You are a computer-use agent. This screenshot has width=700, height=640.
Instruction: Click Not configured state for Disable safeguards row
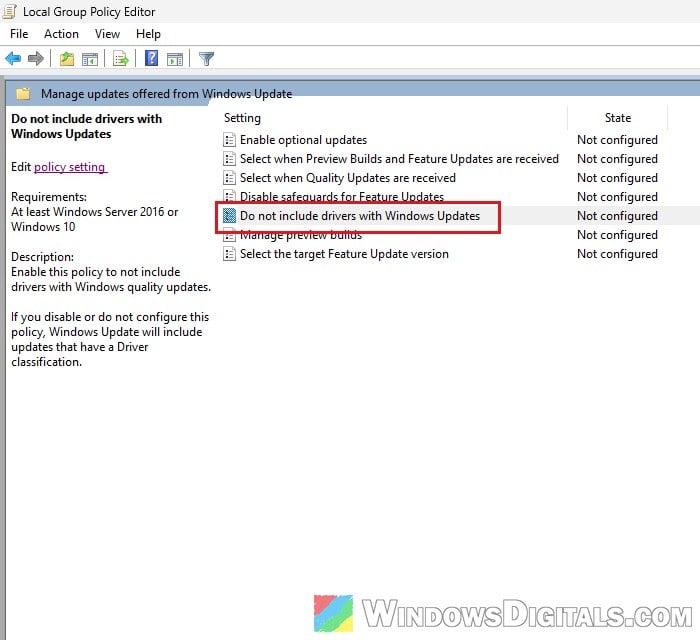[x=617, y=197]
